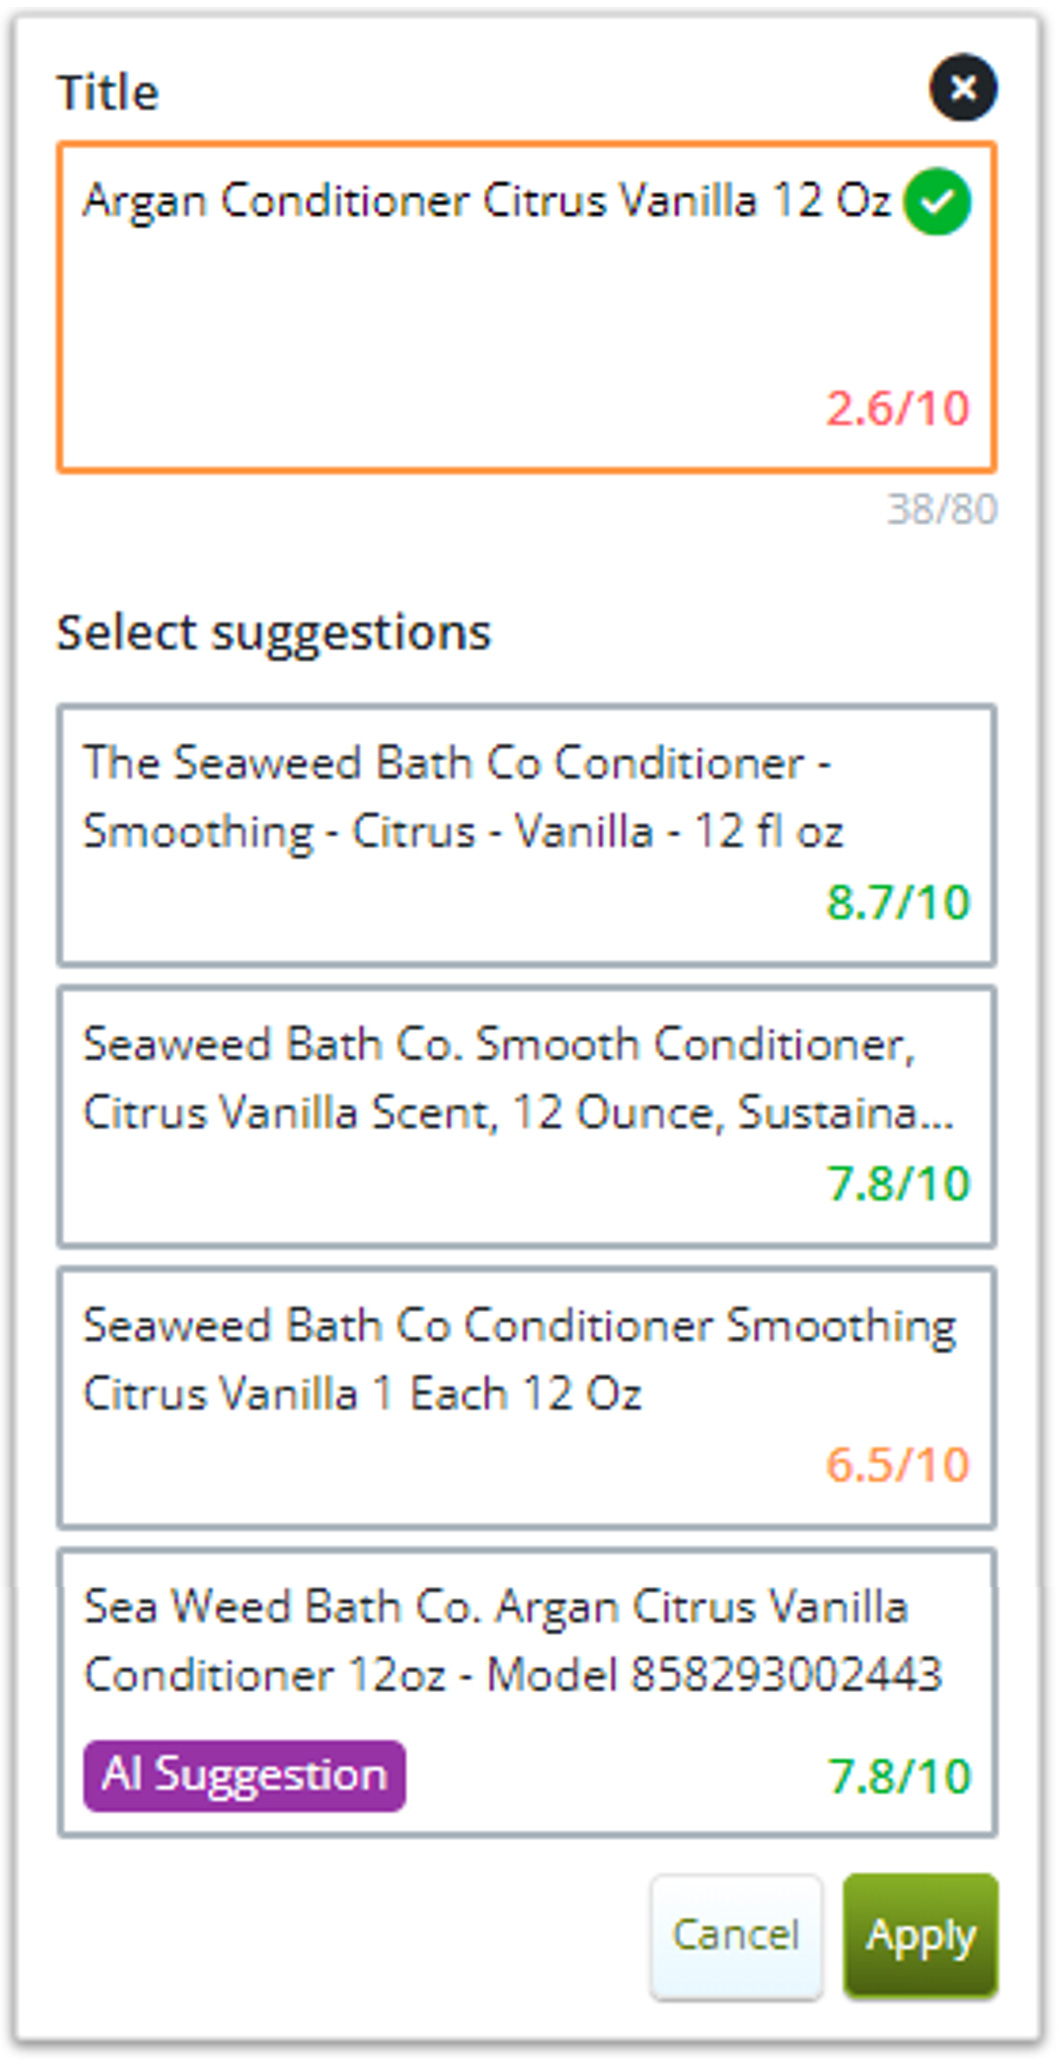This screenshot has width=1057, height=2061.
Task: Click the 'Select suggestions' heading
Action: (x=273, y=632)
